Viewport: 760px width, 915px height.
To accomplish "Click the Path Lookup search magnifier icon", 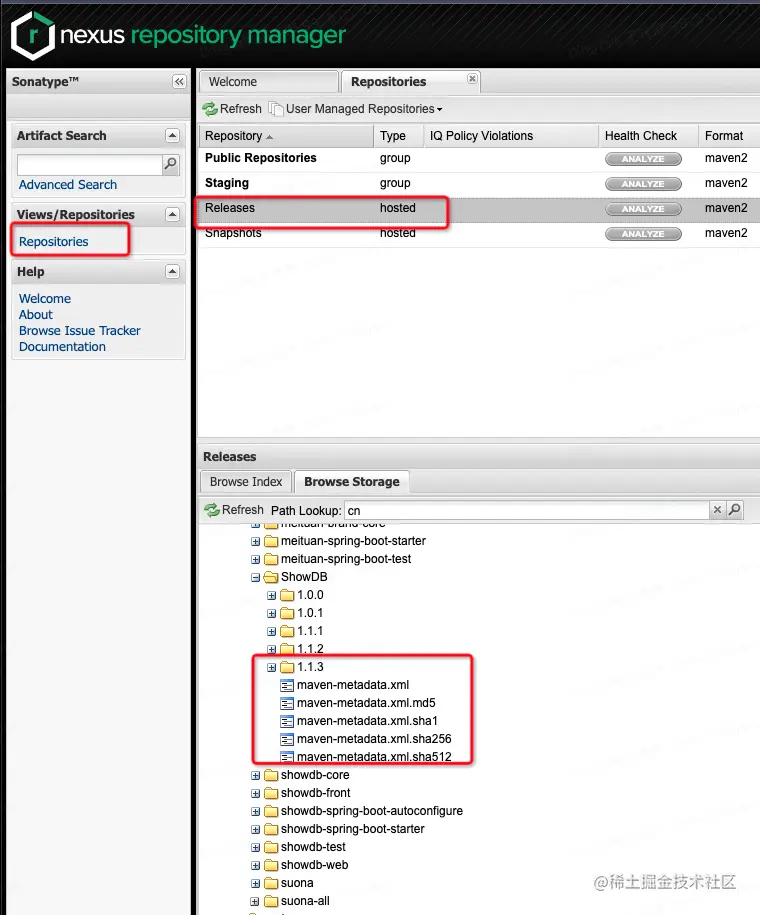I will click(x=735, y=510).
